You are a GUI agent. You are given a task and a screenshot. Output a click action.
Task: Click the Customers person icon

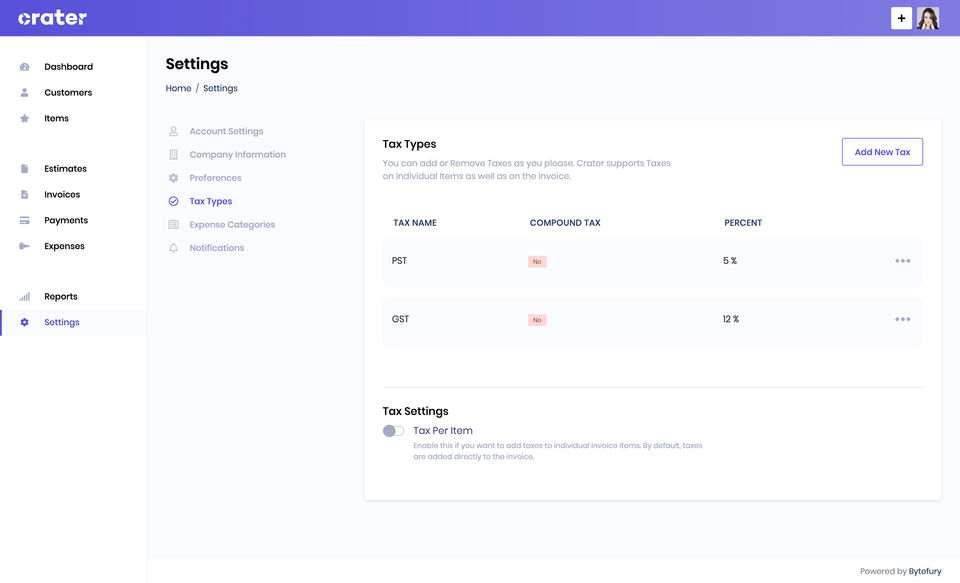coord(24,92)
